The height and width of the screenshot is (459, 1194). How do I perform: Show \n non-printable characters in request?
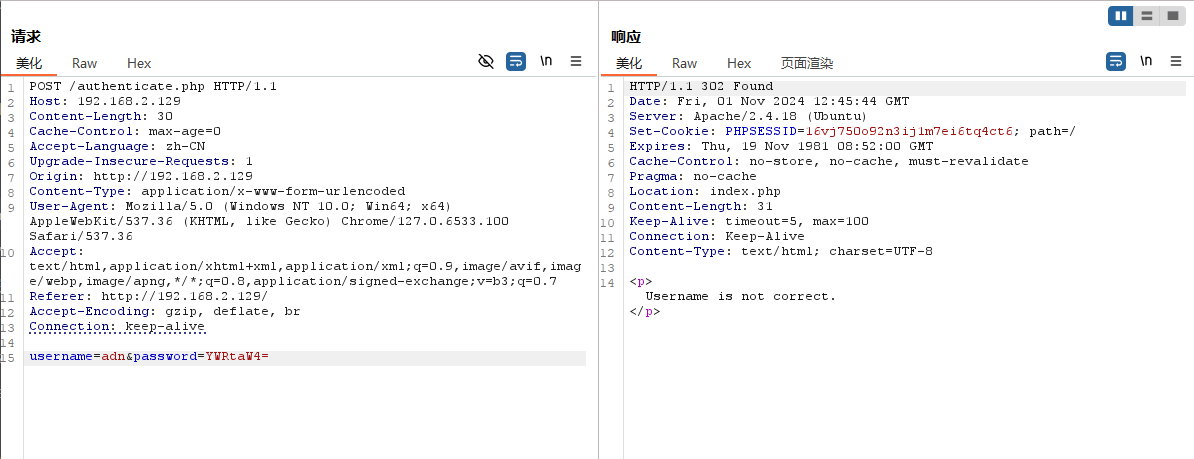tap(546, 62)
